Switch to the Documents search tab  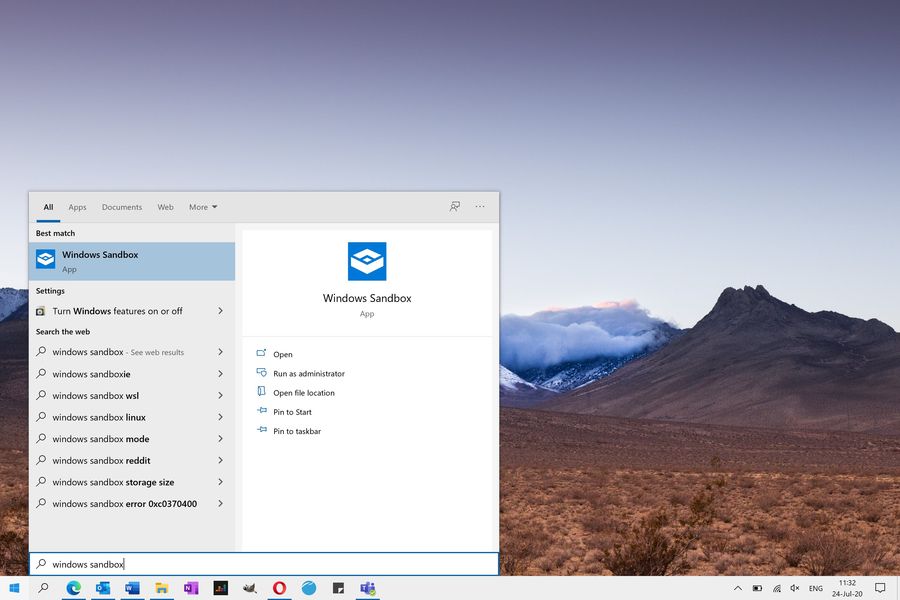(x=122, y=207)
